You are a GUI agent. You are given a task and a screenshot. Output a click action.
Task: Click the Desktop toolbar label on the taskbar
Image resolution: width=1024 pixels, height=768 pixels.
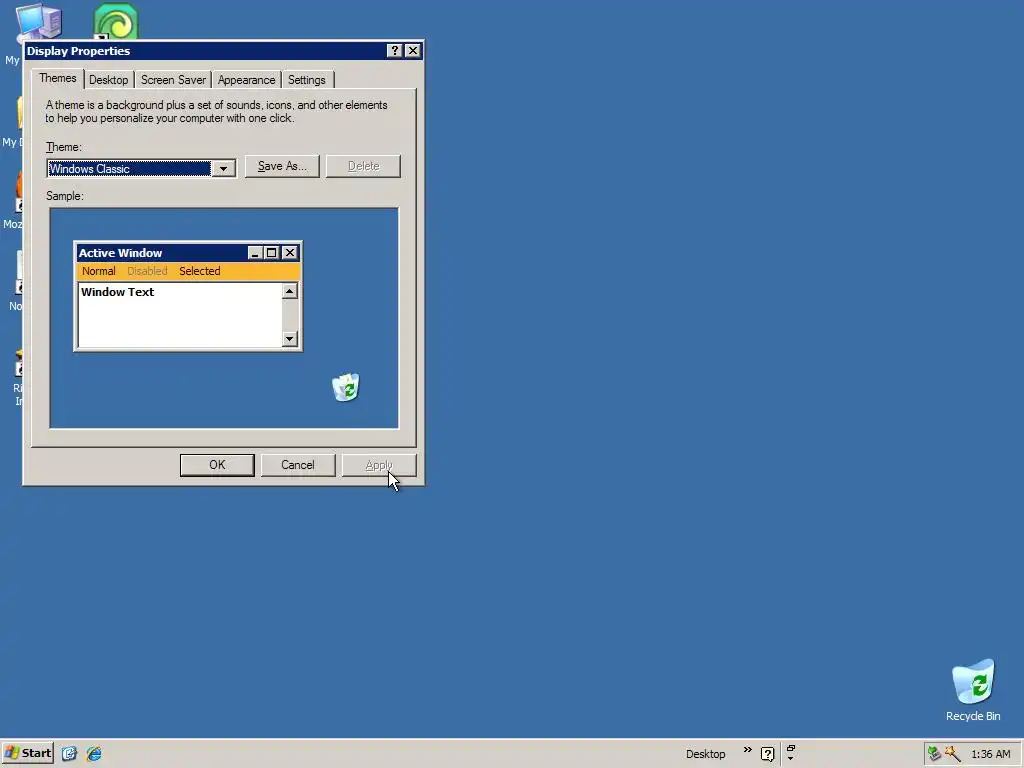tap(705, 754)
